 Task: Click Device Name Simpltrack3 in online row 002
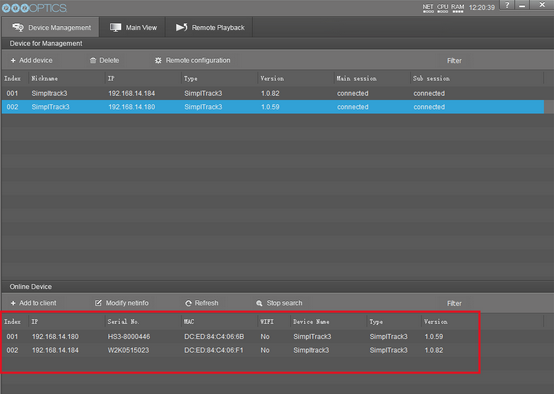[311, 350]
